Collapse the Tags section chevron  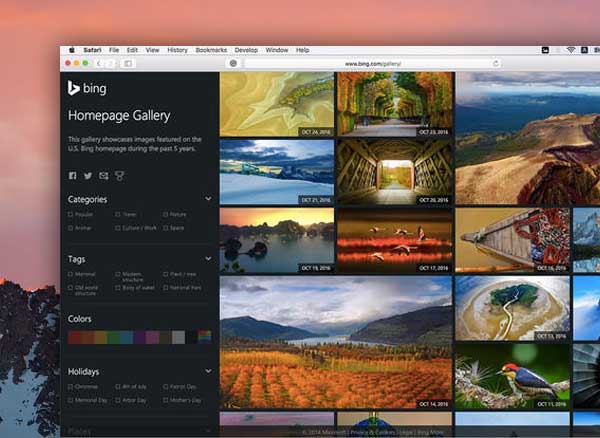(208, 259)
